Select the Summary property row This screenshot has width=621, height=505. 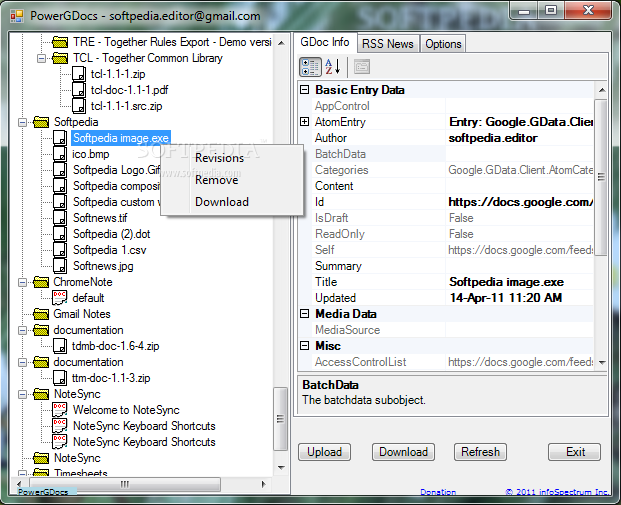pos(452,266)
